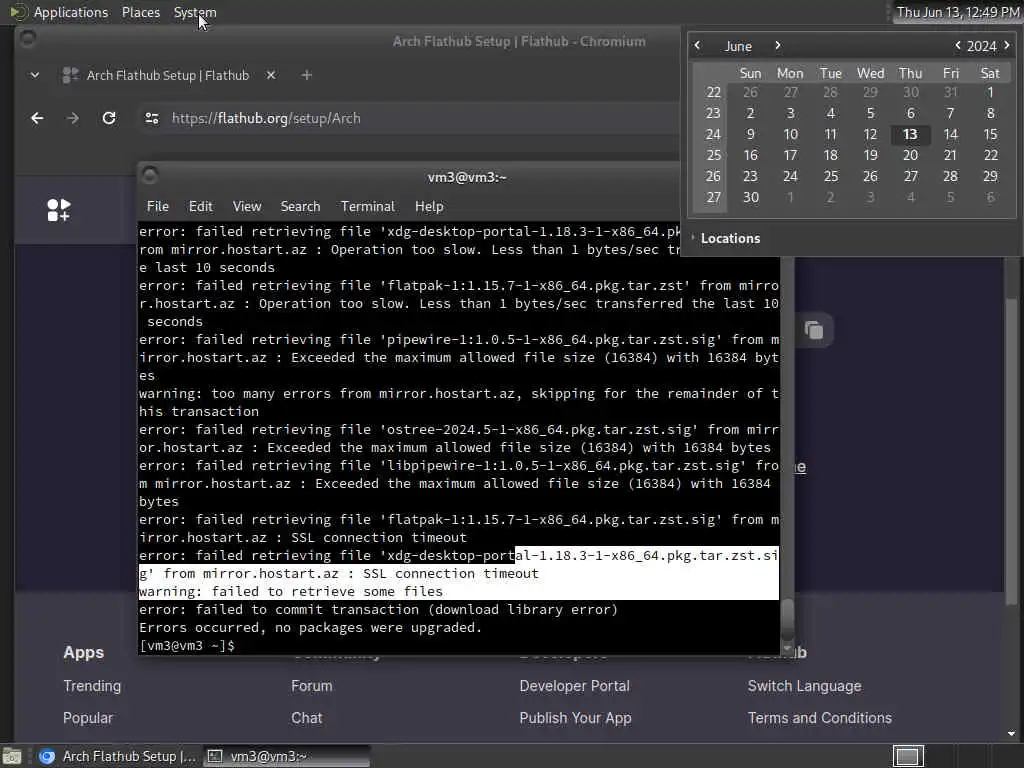Click the Trending link in footer
Viewport: 1024px width, 768px height.
pyautogui.click(x=92, y=686)
